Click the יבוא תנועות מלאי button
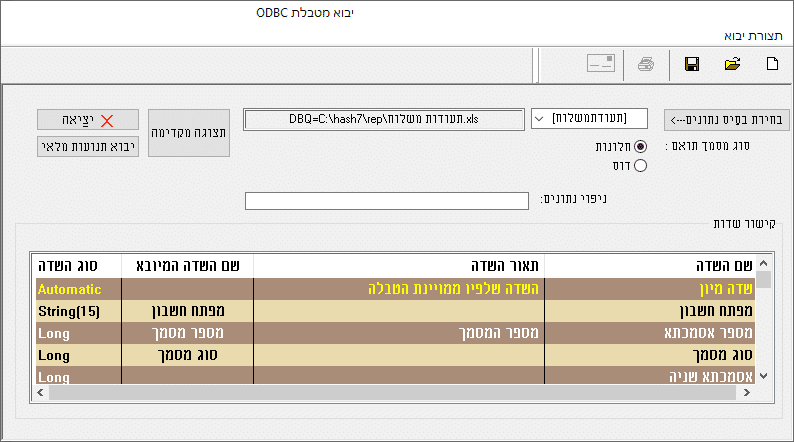 [88, 146]
